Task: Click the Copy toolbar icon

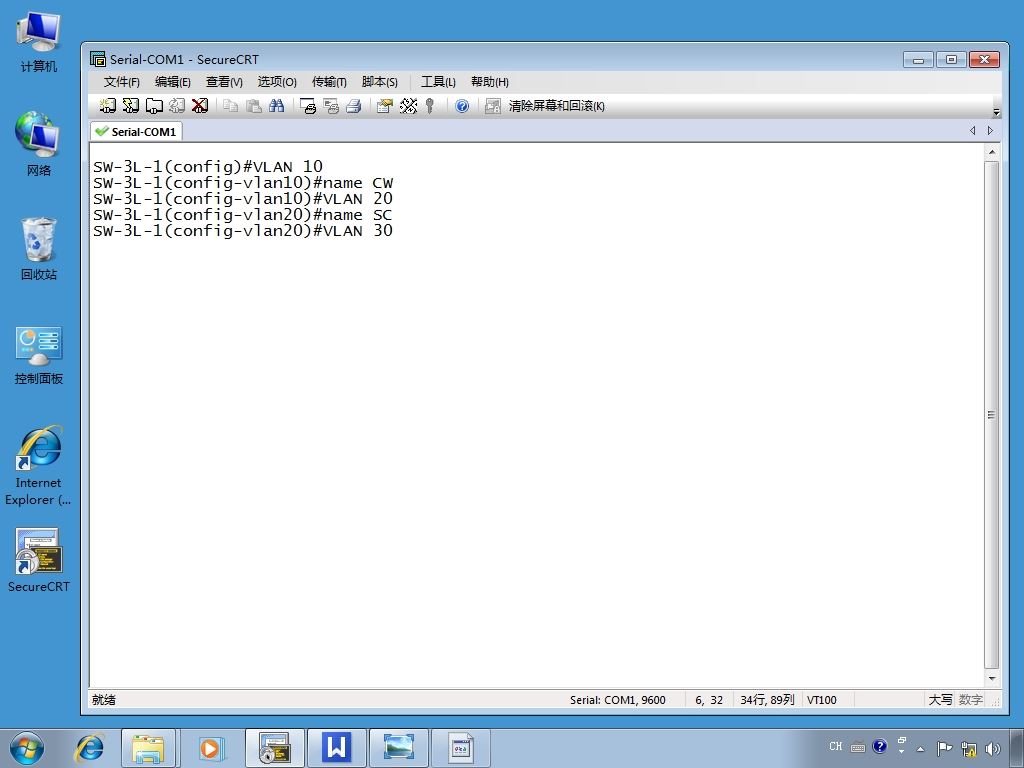Action: pyautogui.click(x=231, y=106)
